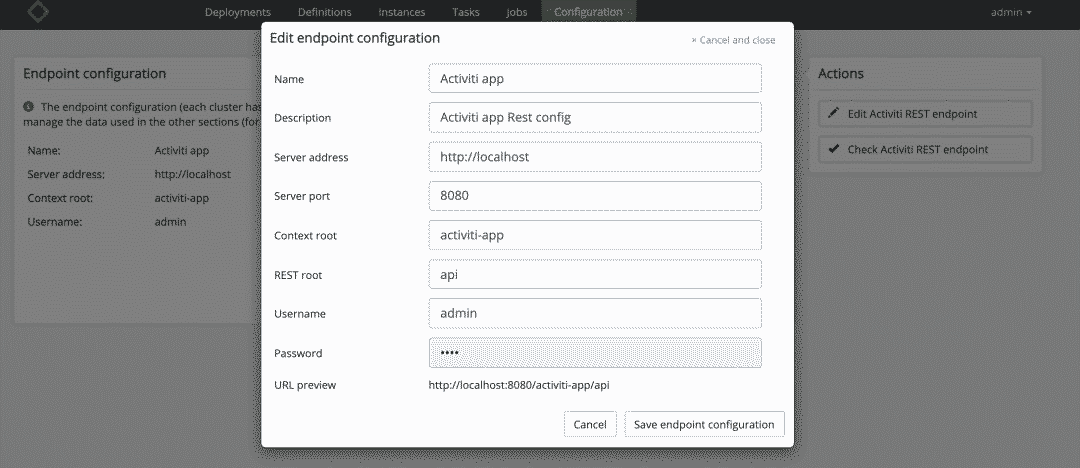
Task: Click the Activiti diamond logo icon
Action: 38,10
